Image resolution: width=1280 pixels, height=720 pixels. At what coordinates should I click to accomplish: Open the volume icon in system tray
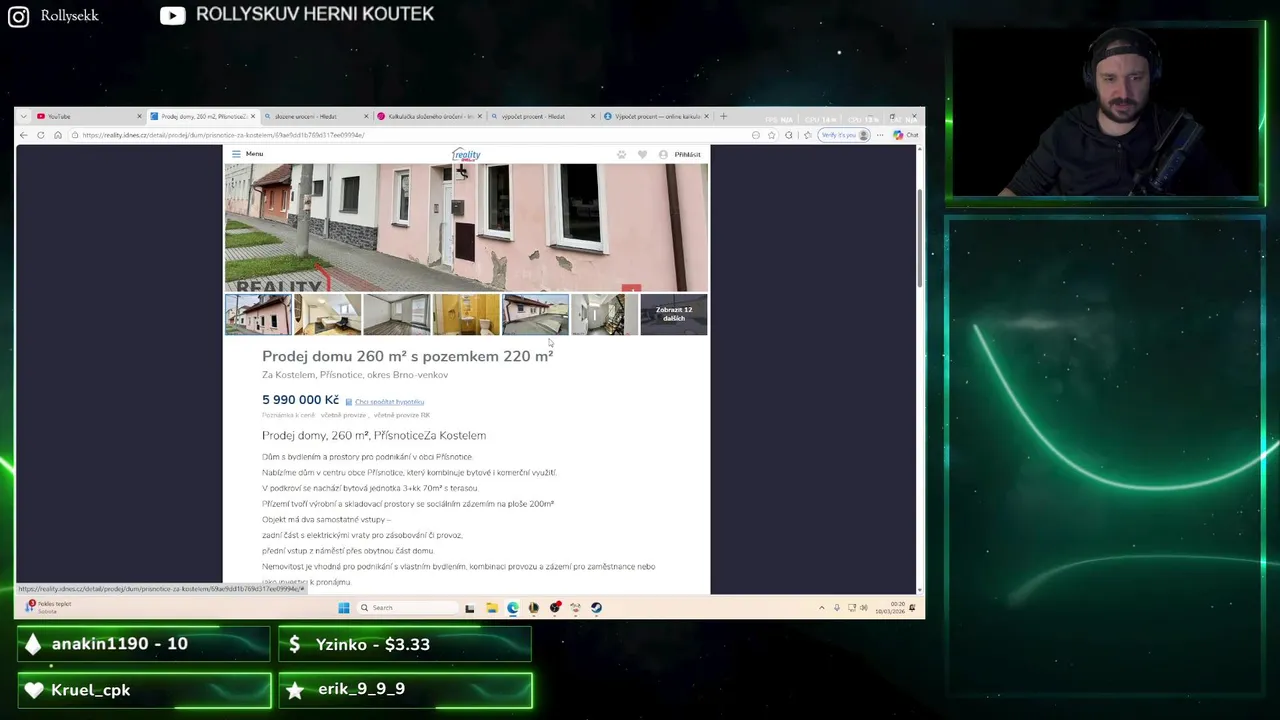864,607
